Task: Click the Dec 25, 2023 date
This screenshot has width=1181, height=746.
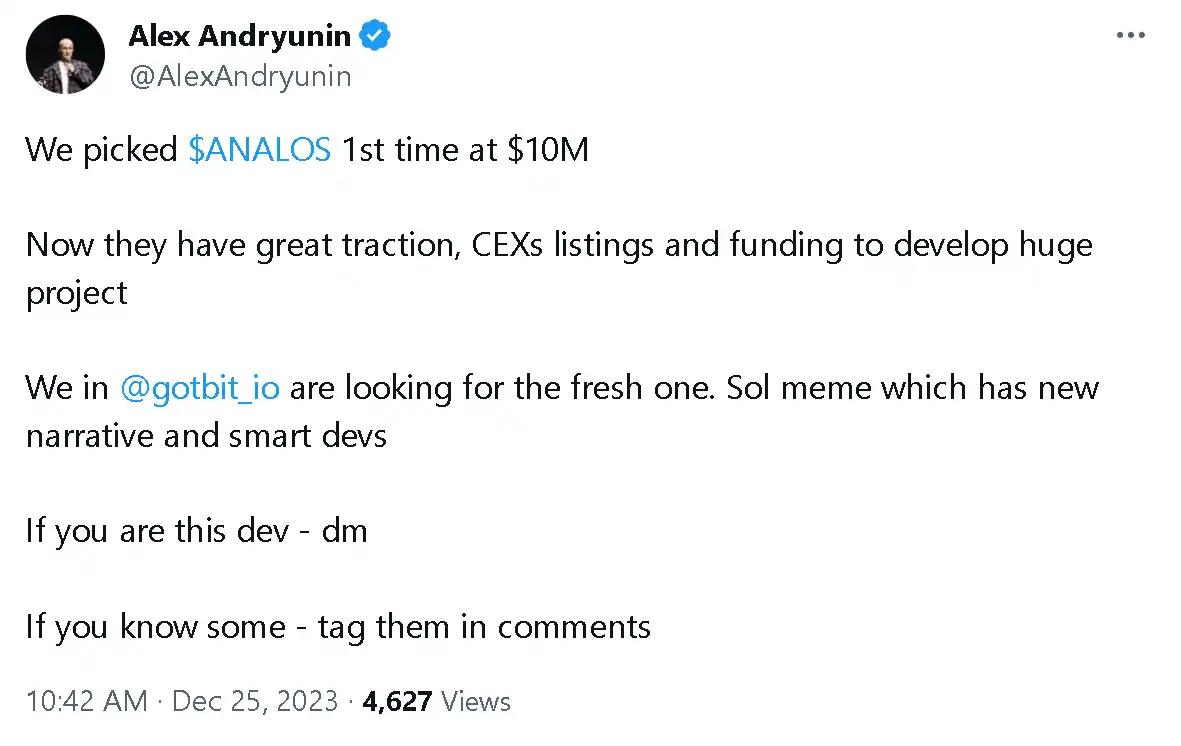Action: [x=255, y=701]
